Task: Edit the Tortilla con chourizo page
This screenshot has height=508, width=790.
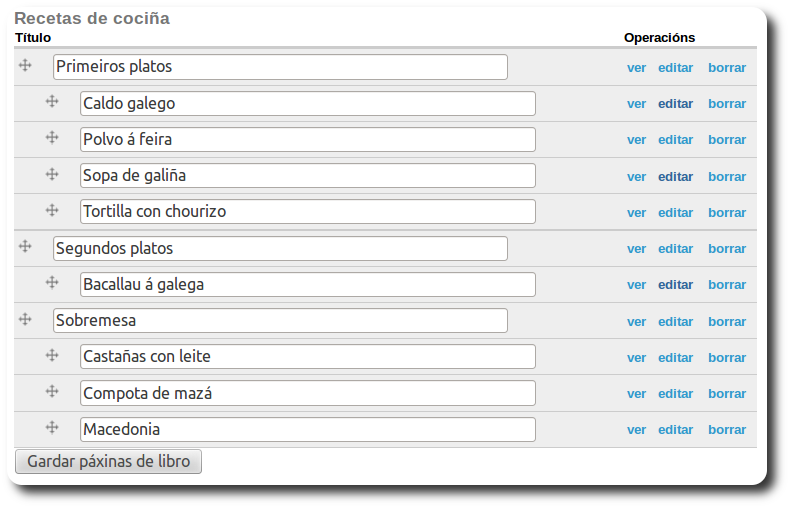Action: pos(675,213)
